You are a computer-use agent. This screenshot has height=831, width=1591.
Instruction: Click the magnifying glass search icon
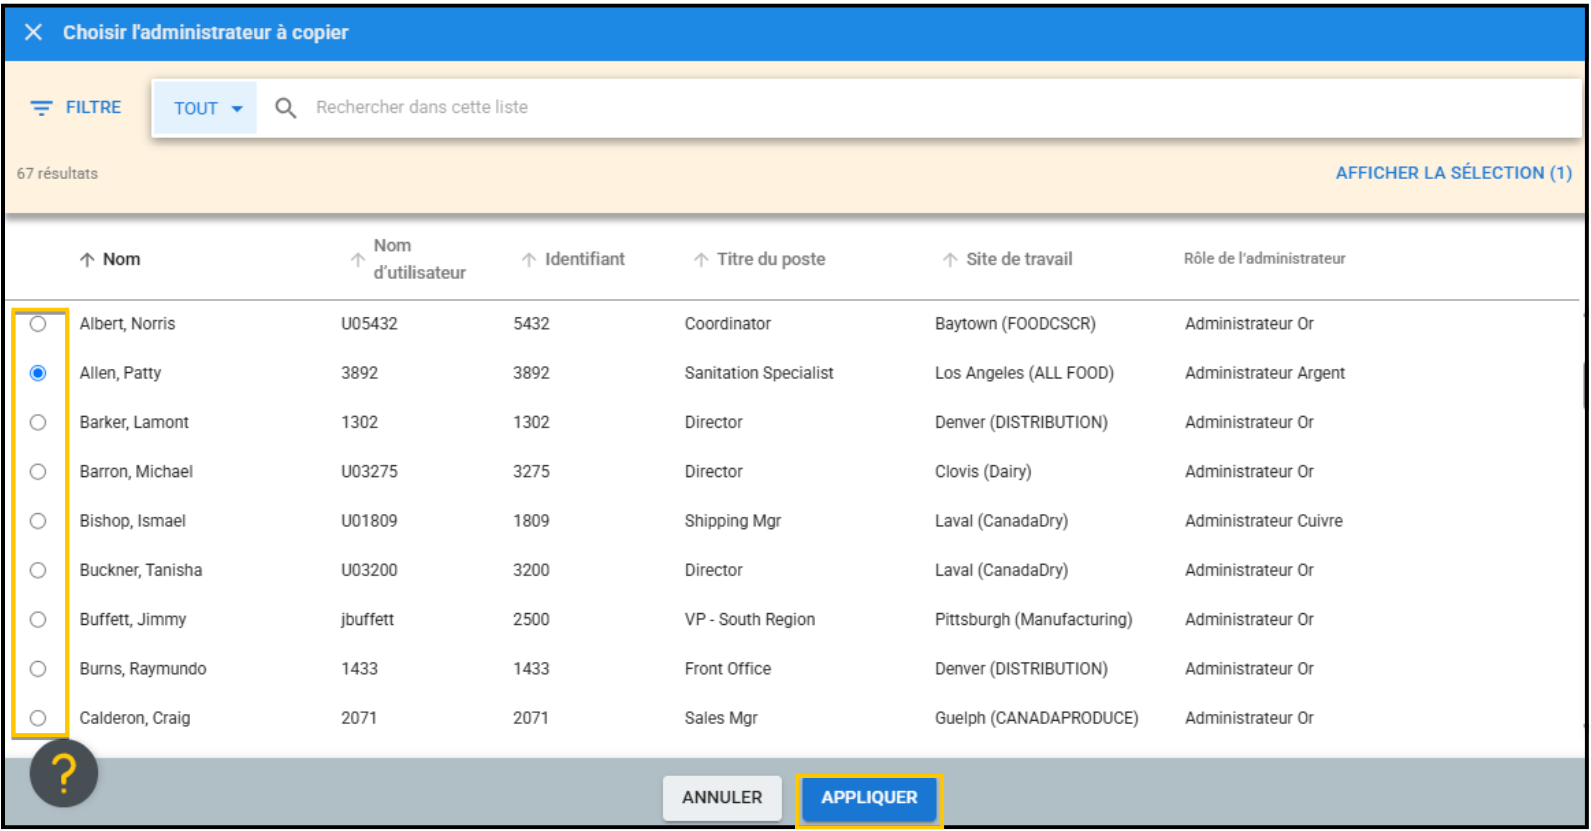point(286,108)
